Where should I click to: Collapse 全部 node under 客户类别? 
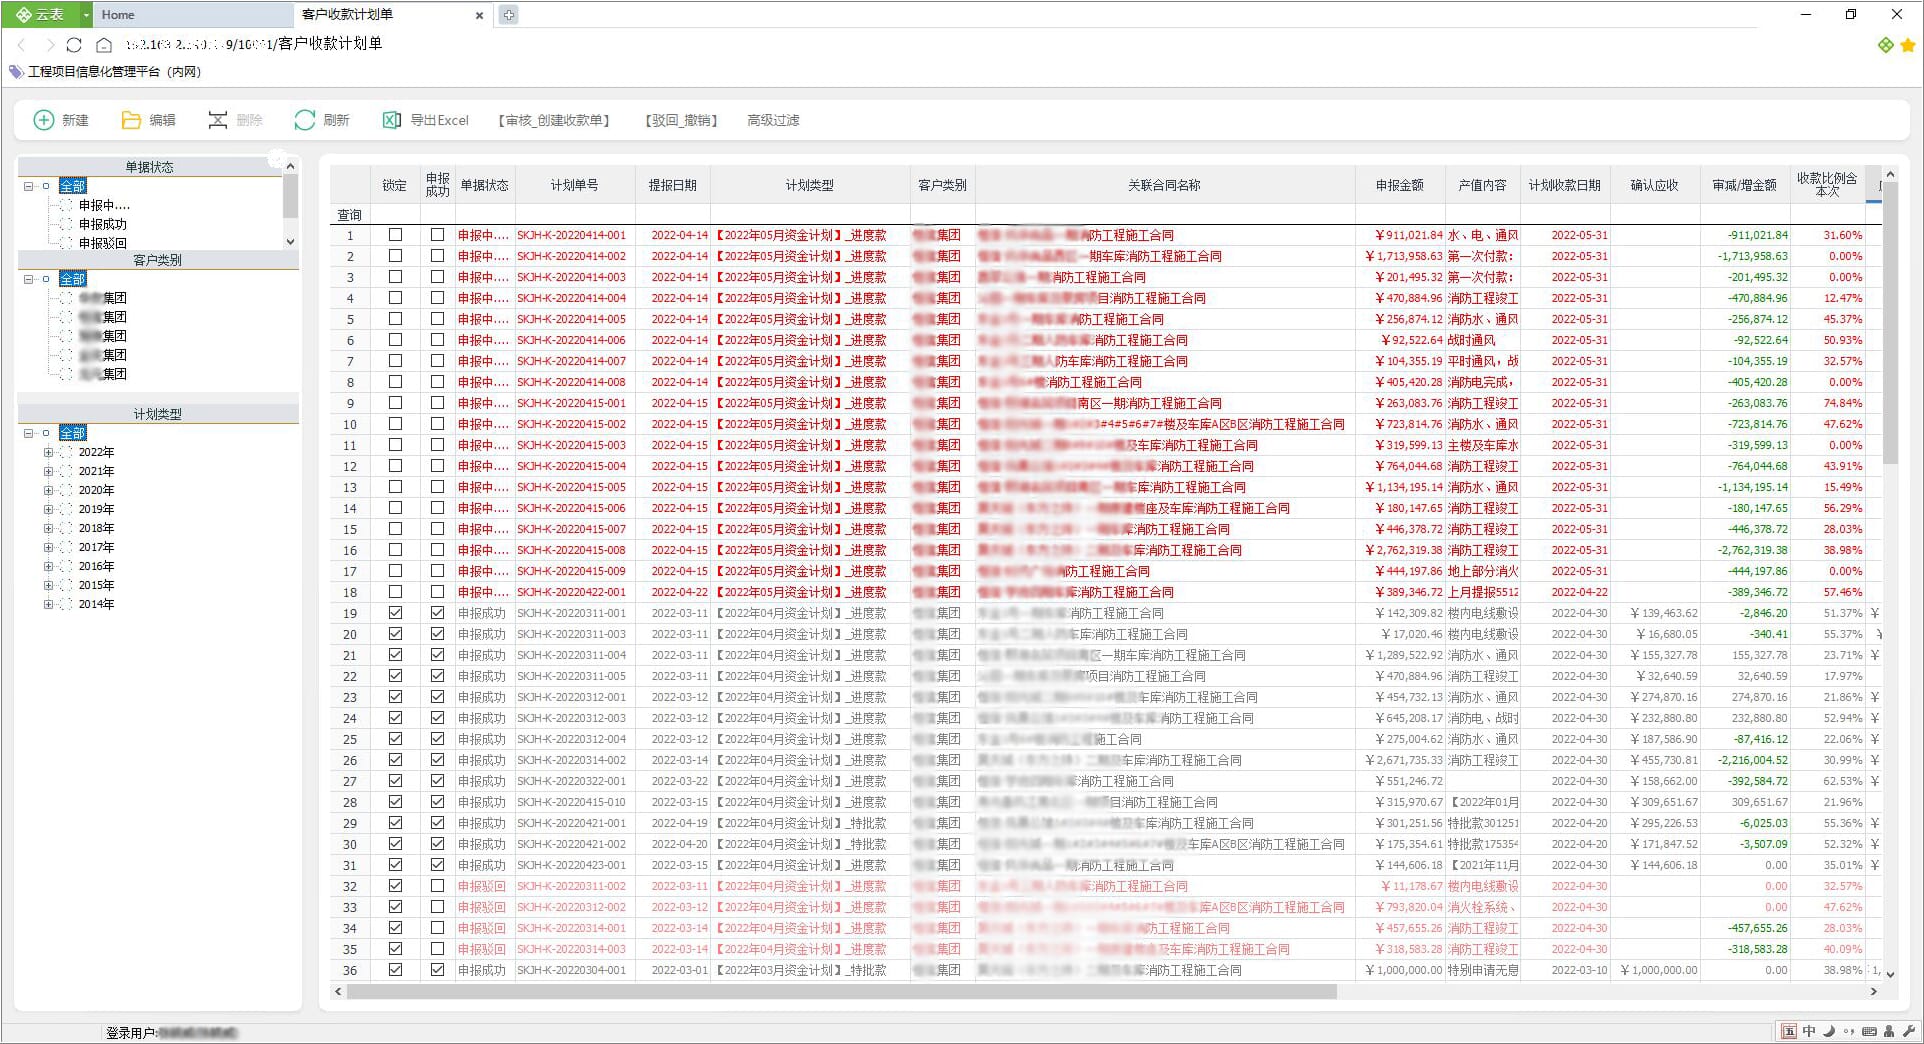pos(29,279)
